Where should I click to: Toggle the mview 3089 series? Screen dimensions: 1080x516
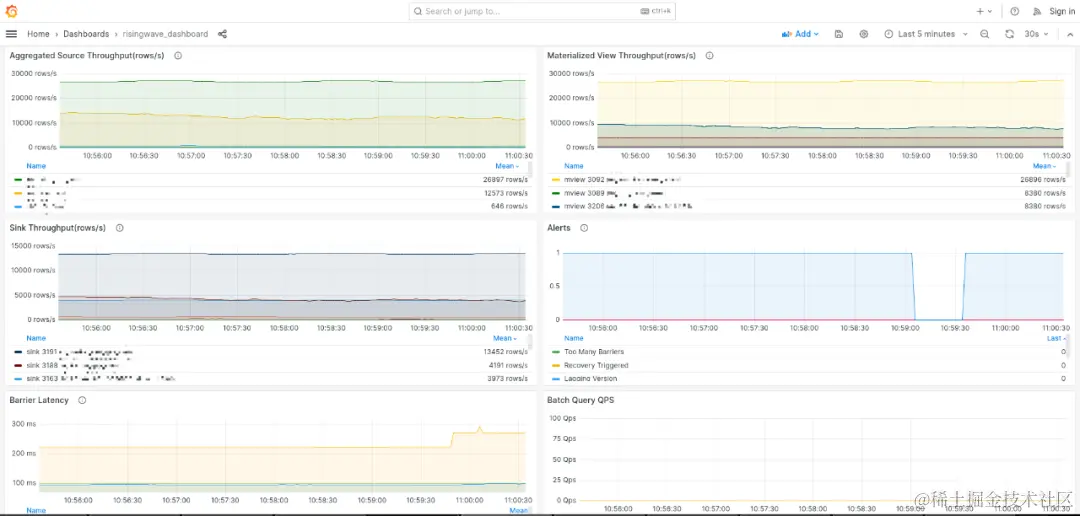614,193
